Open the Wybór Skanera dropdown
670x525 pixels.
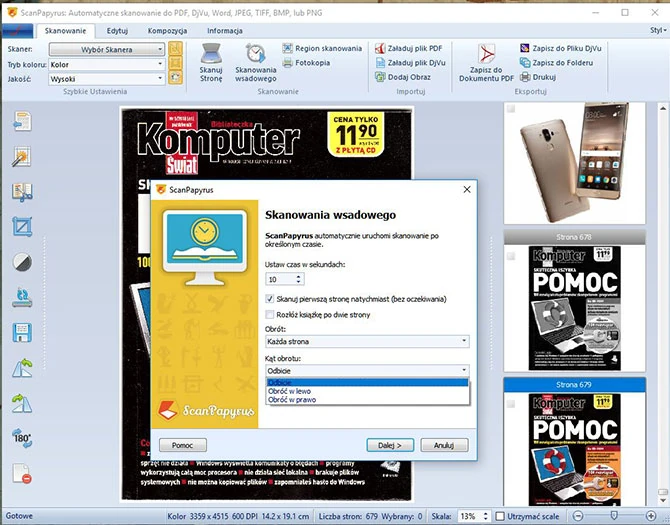click(x=106, y=48)
